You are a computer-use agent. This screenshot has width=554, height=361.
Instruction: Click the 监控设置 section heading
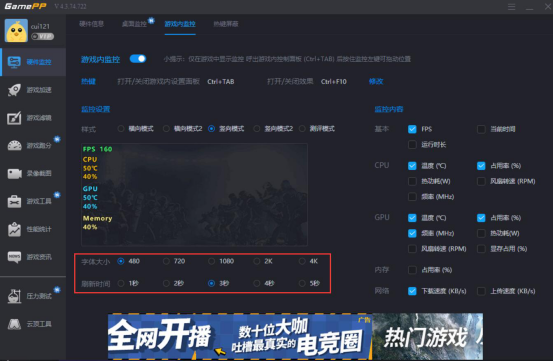click(x=95, y=109)
